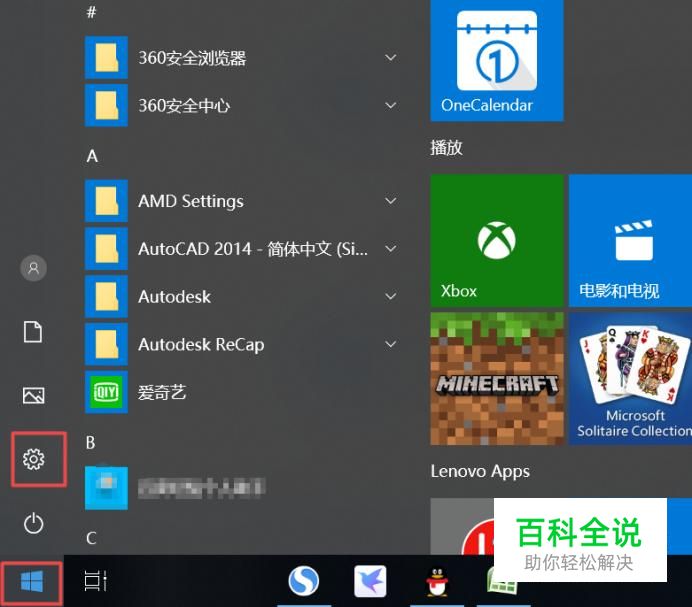Expand the Autodesk chevron
692x607 pixels.
point(390,296)
